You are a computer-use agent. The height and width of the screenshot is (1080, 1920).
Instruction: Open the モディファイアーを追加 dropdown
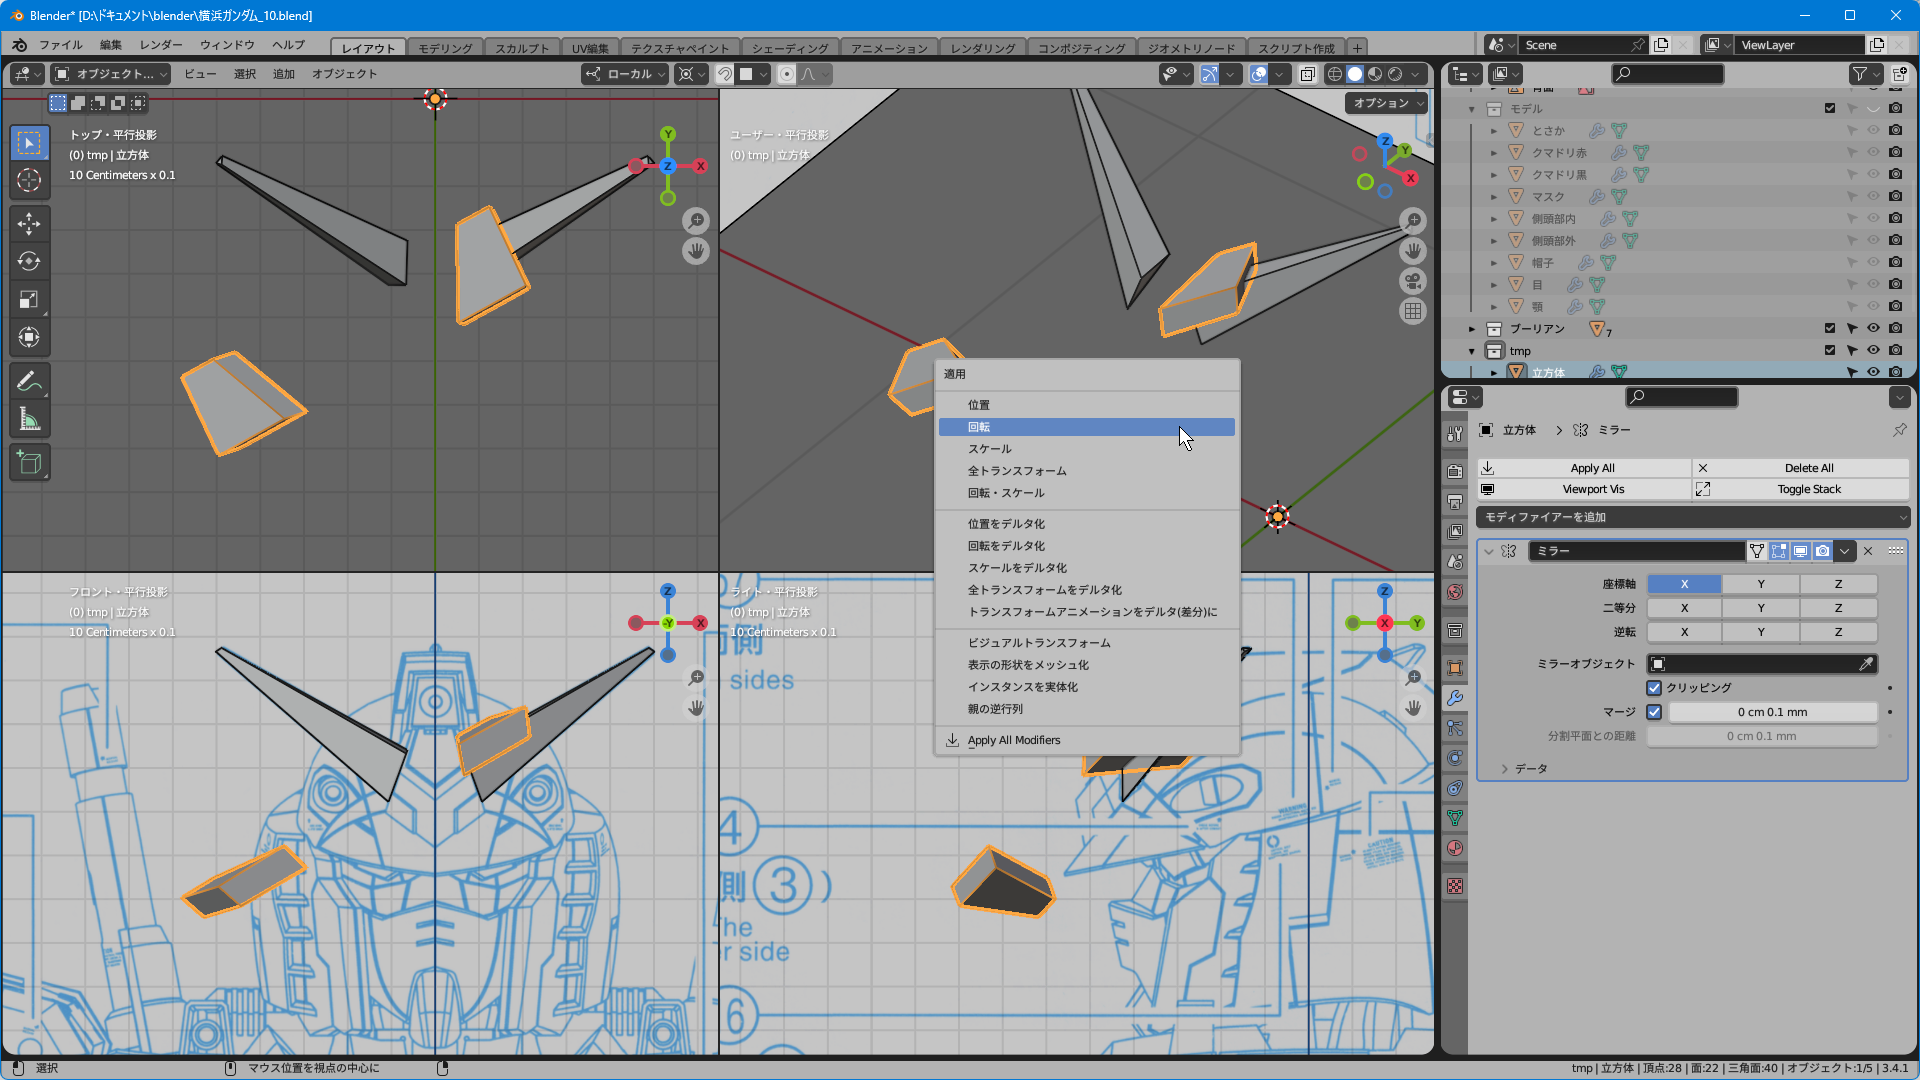(1693, 517)
